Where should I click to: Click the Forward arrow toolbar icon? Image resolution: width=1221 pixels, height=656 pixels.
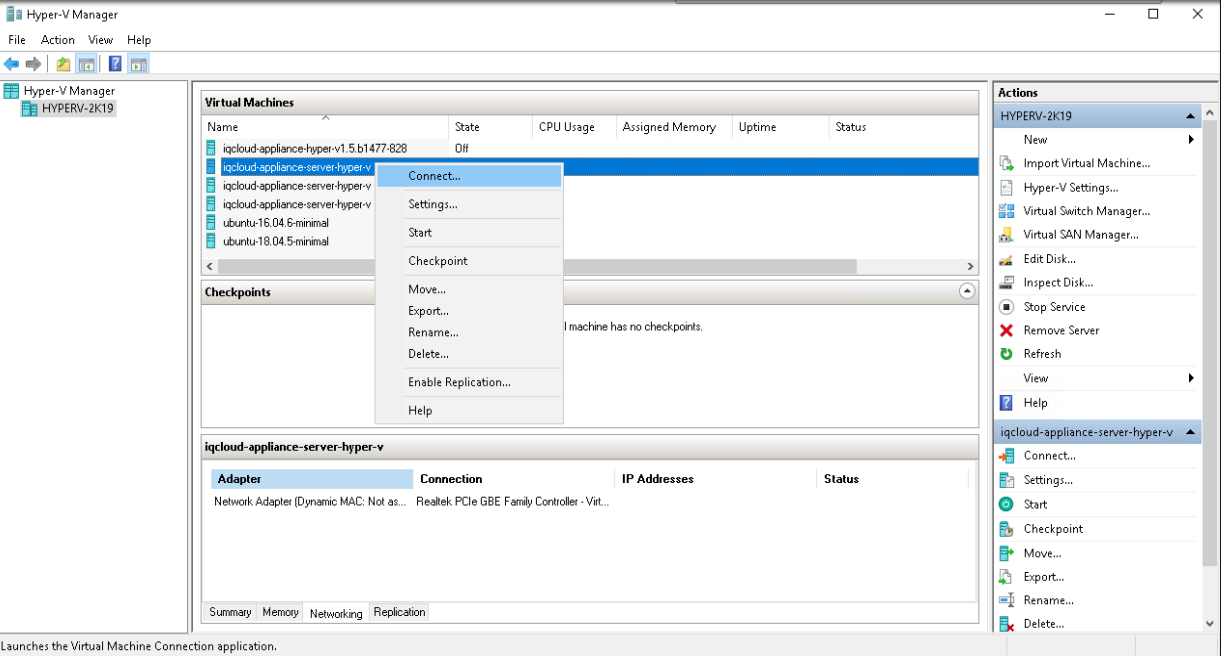[x=34, y=64]
